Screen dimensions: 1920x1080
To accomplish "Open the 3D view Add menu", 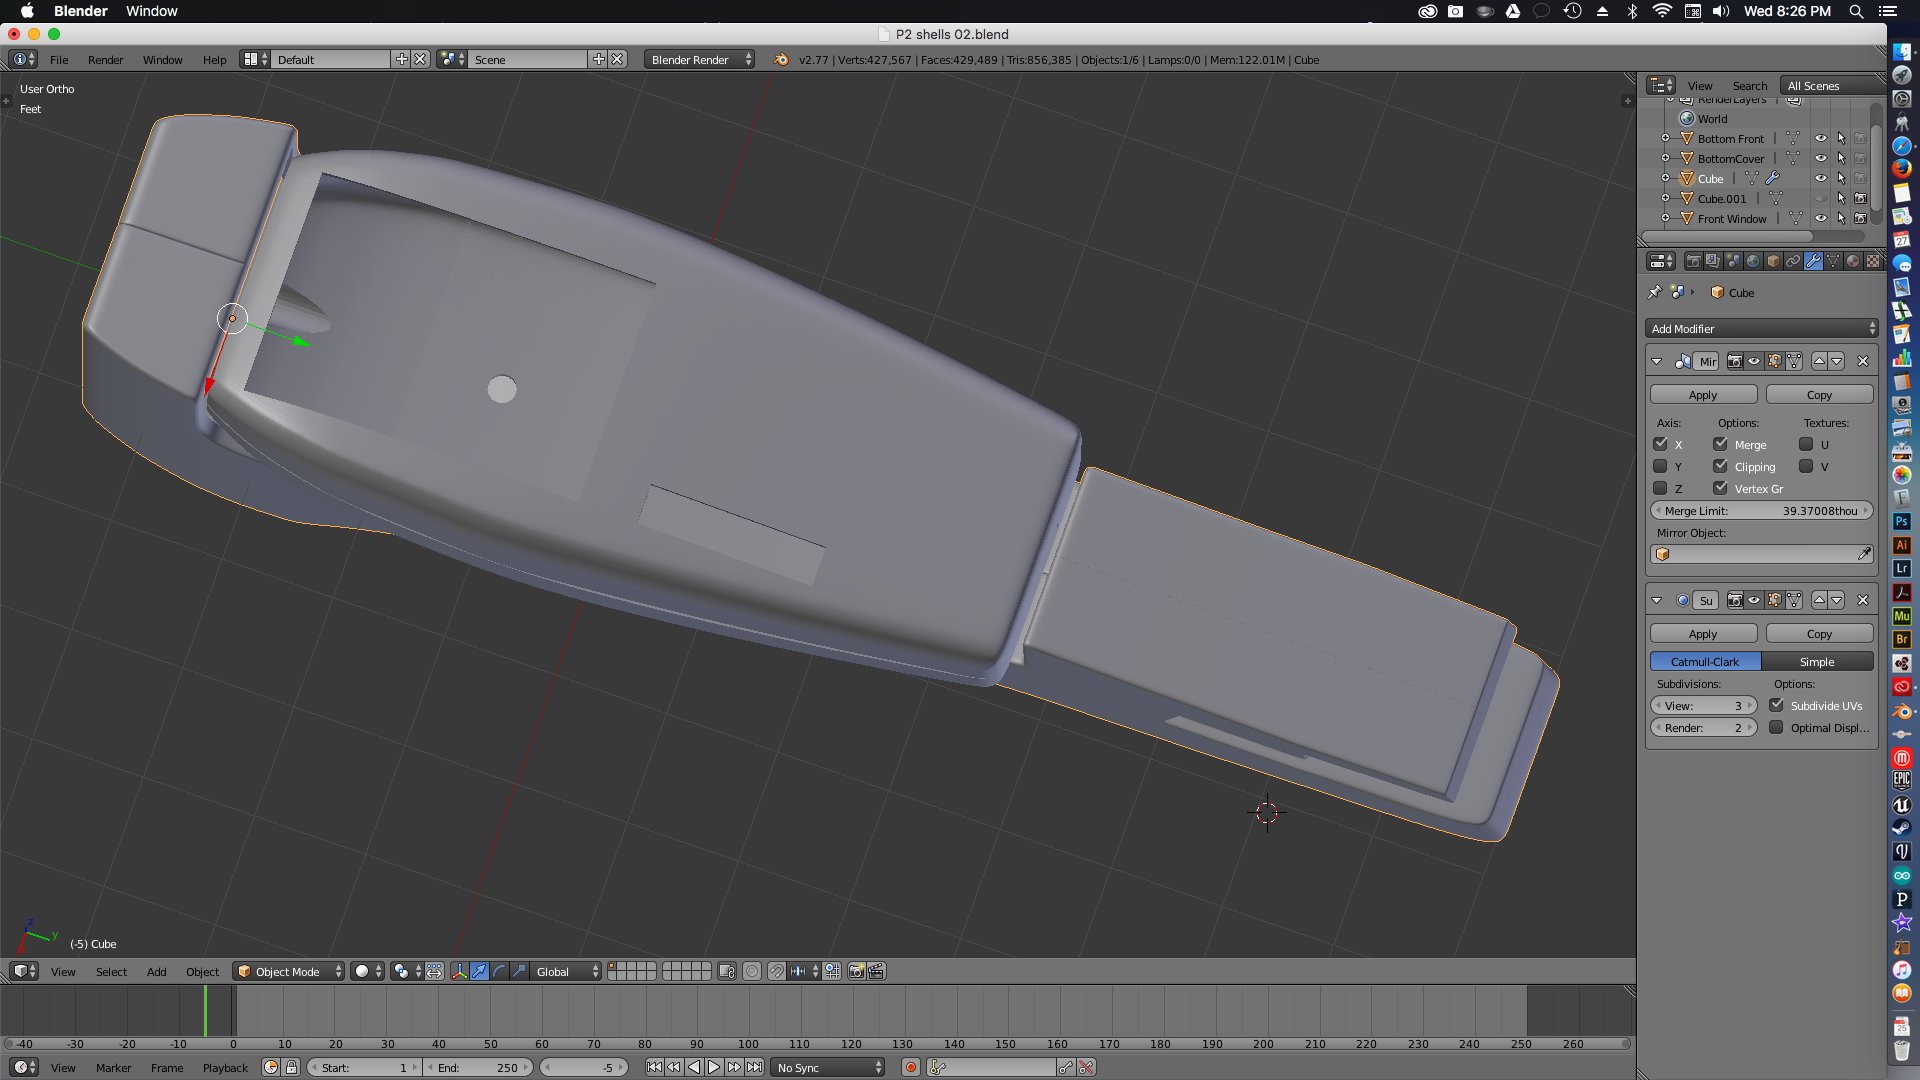I will [x=157, y=971].
